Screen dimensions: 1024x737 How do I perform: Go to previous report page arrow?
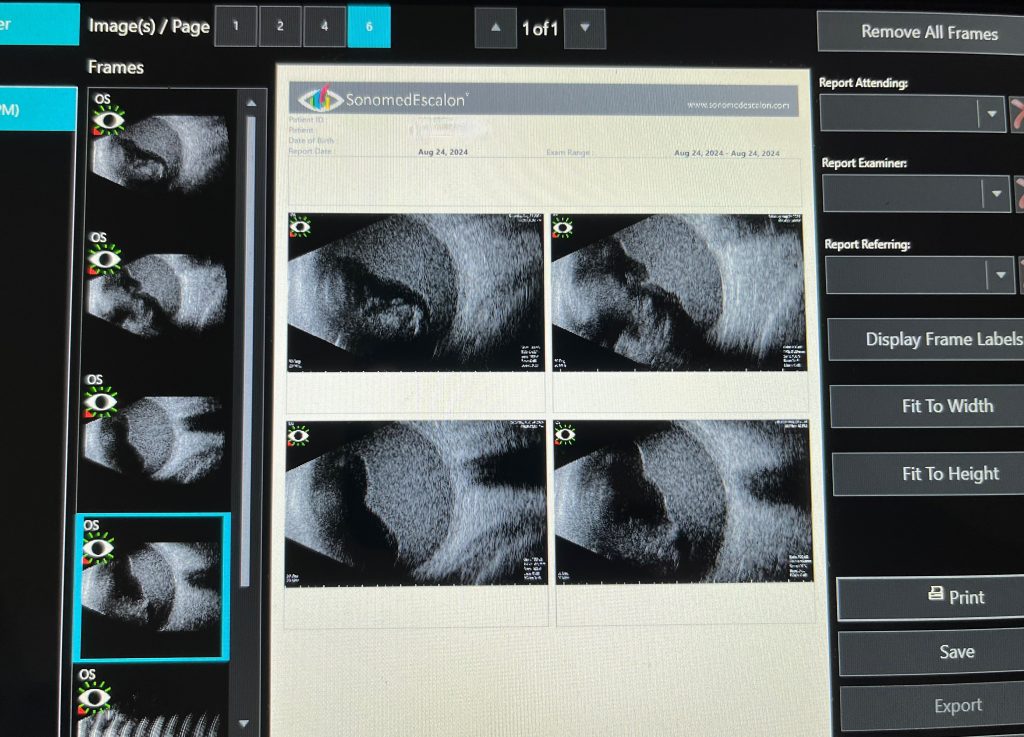click(x=496, y=28)
